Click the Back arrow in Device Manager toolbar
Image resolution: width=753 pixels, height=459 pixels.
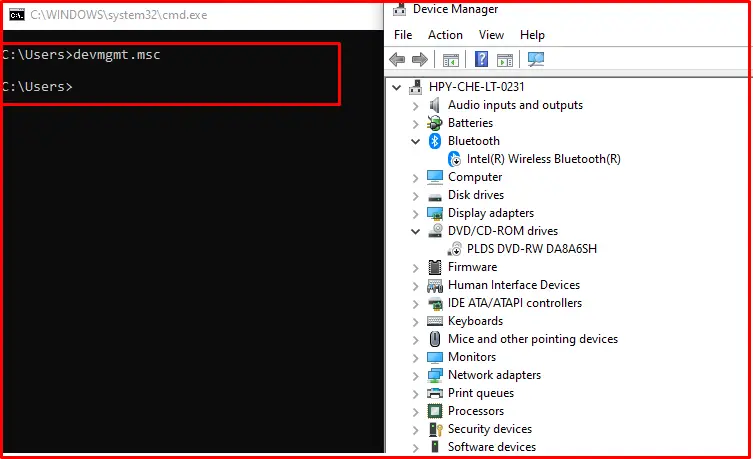coord(397,60)
